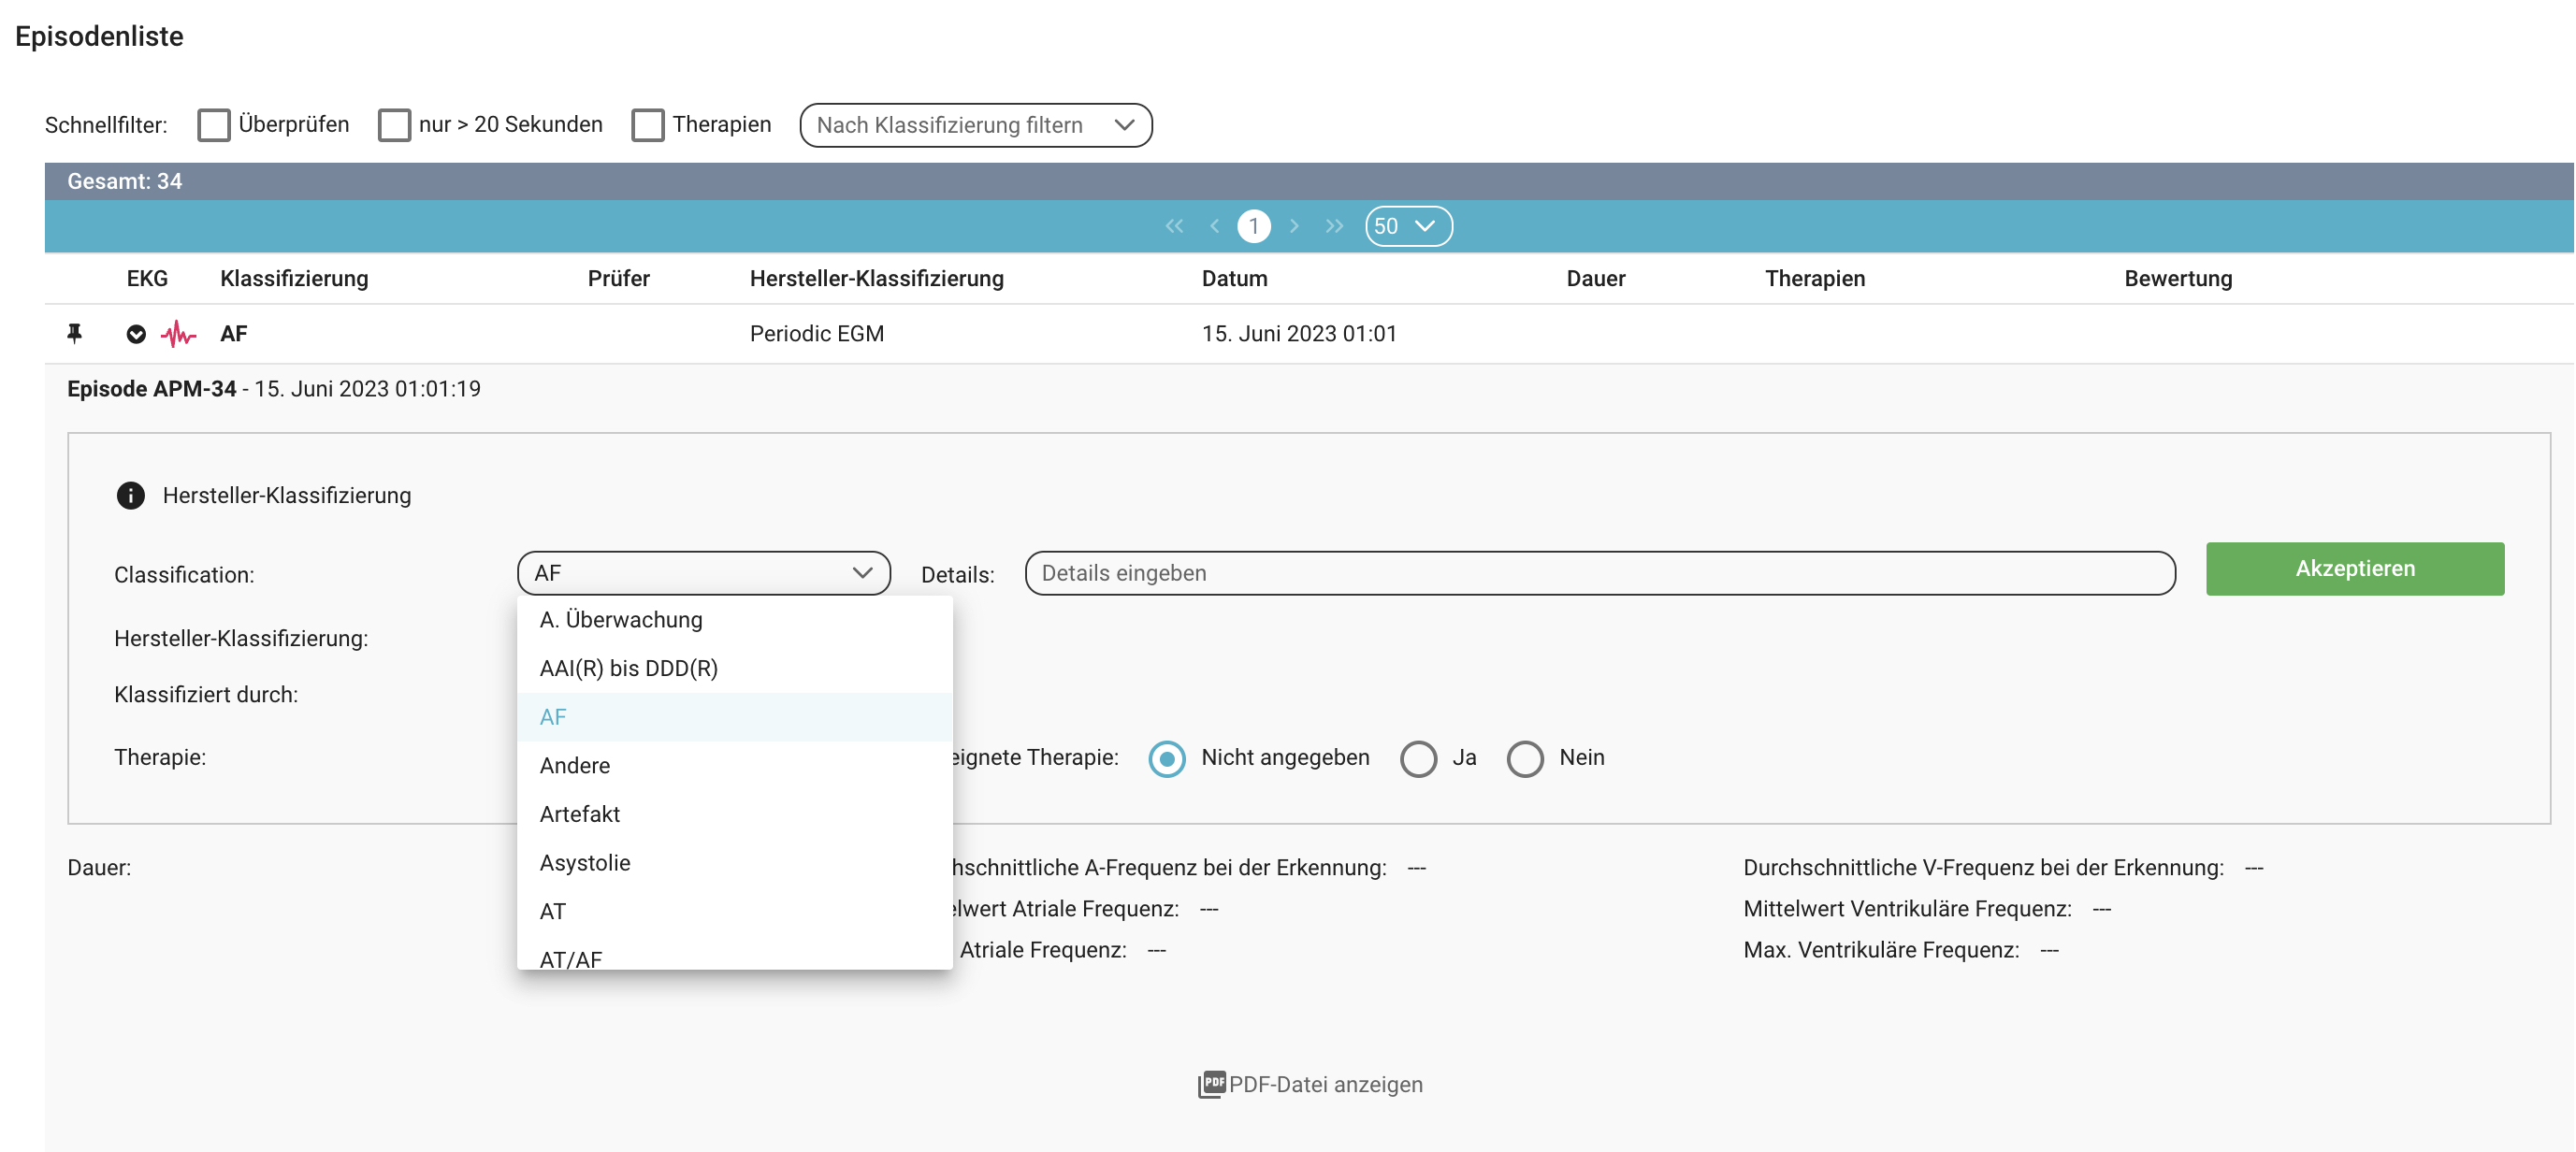This screenshot has width=2576, height=1152.
Task: Enable the Überprüfen quick filter
Action: (214, 125)
